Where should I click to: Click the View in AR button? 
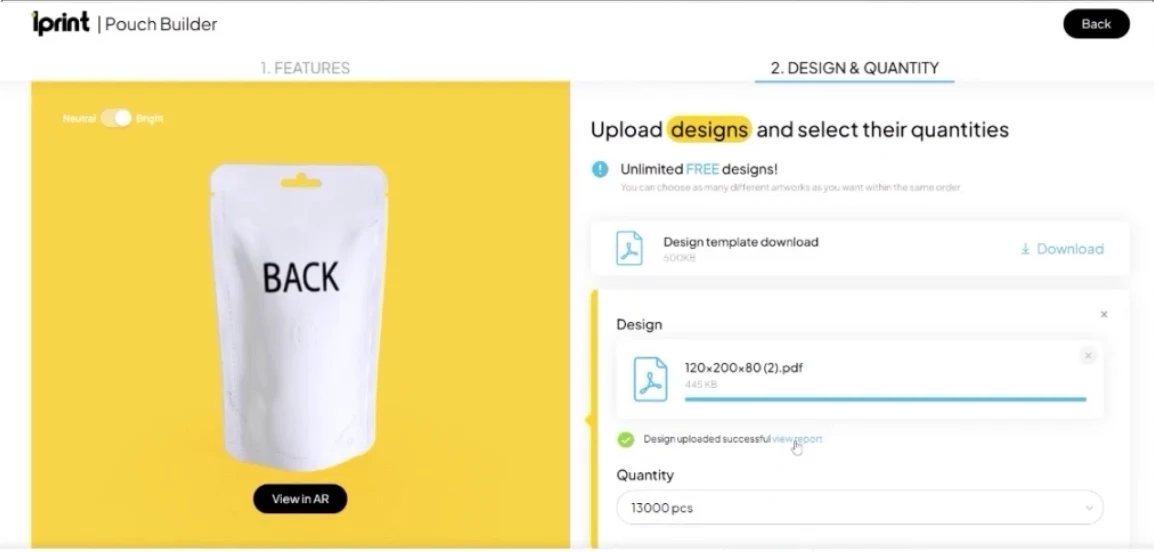[x=300, y=499]
